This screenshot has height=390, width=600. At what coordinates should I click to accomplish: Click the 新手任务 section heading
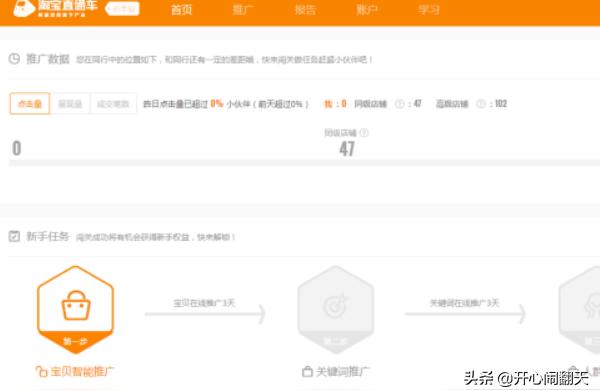pyautogui.click(x=48, y=236)
